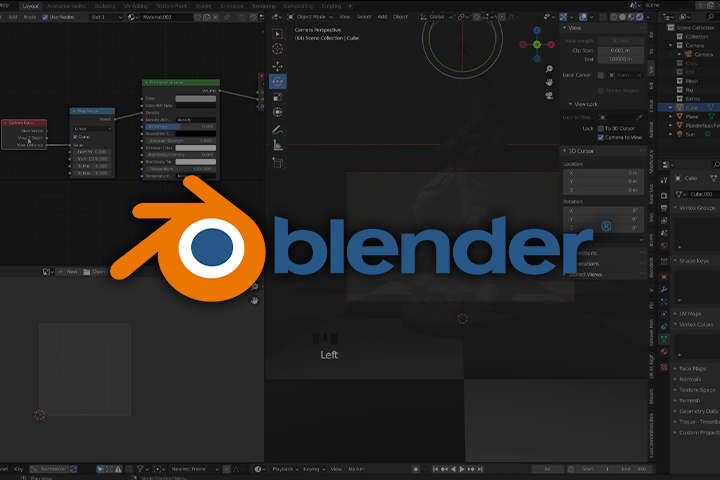The image size is (720, 480).
Task: Select the active Rotate tool
Action: coord(277,81)
